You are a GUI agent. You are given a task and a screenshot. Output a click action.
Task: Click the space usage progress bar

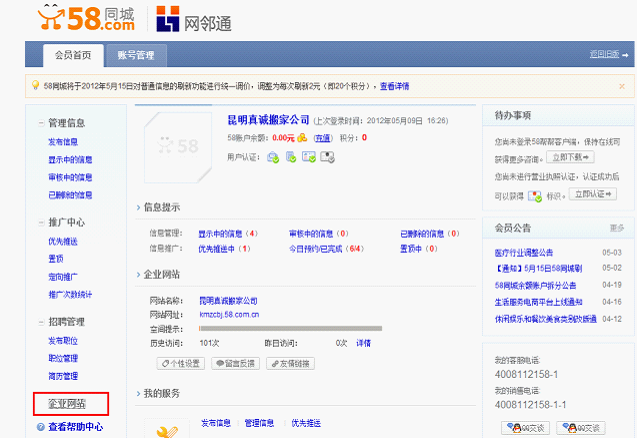[x=290, y=328]
